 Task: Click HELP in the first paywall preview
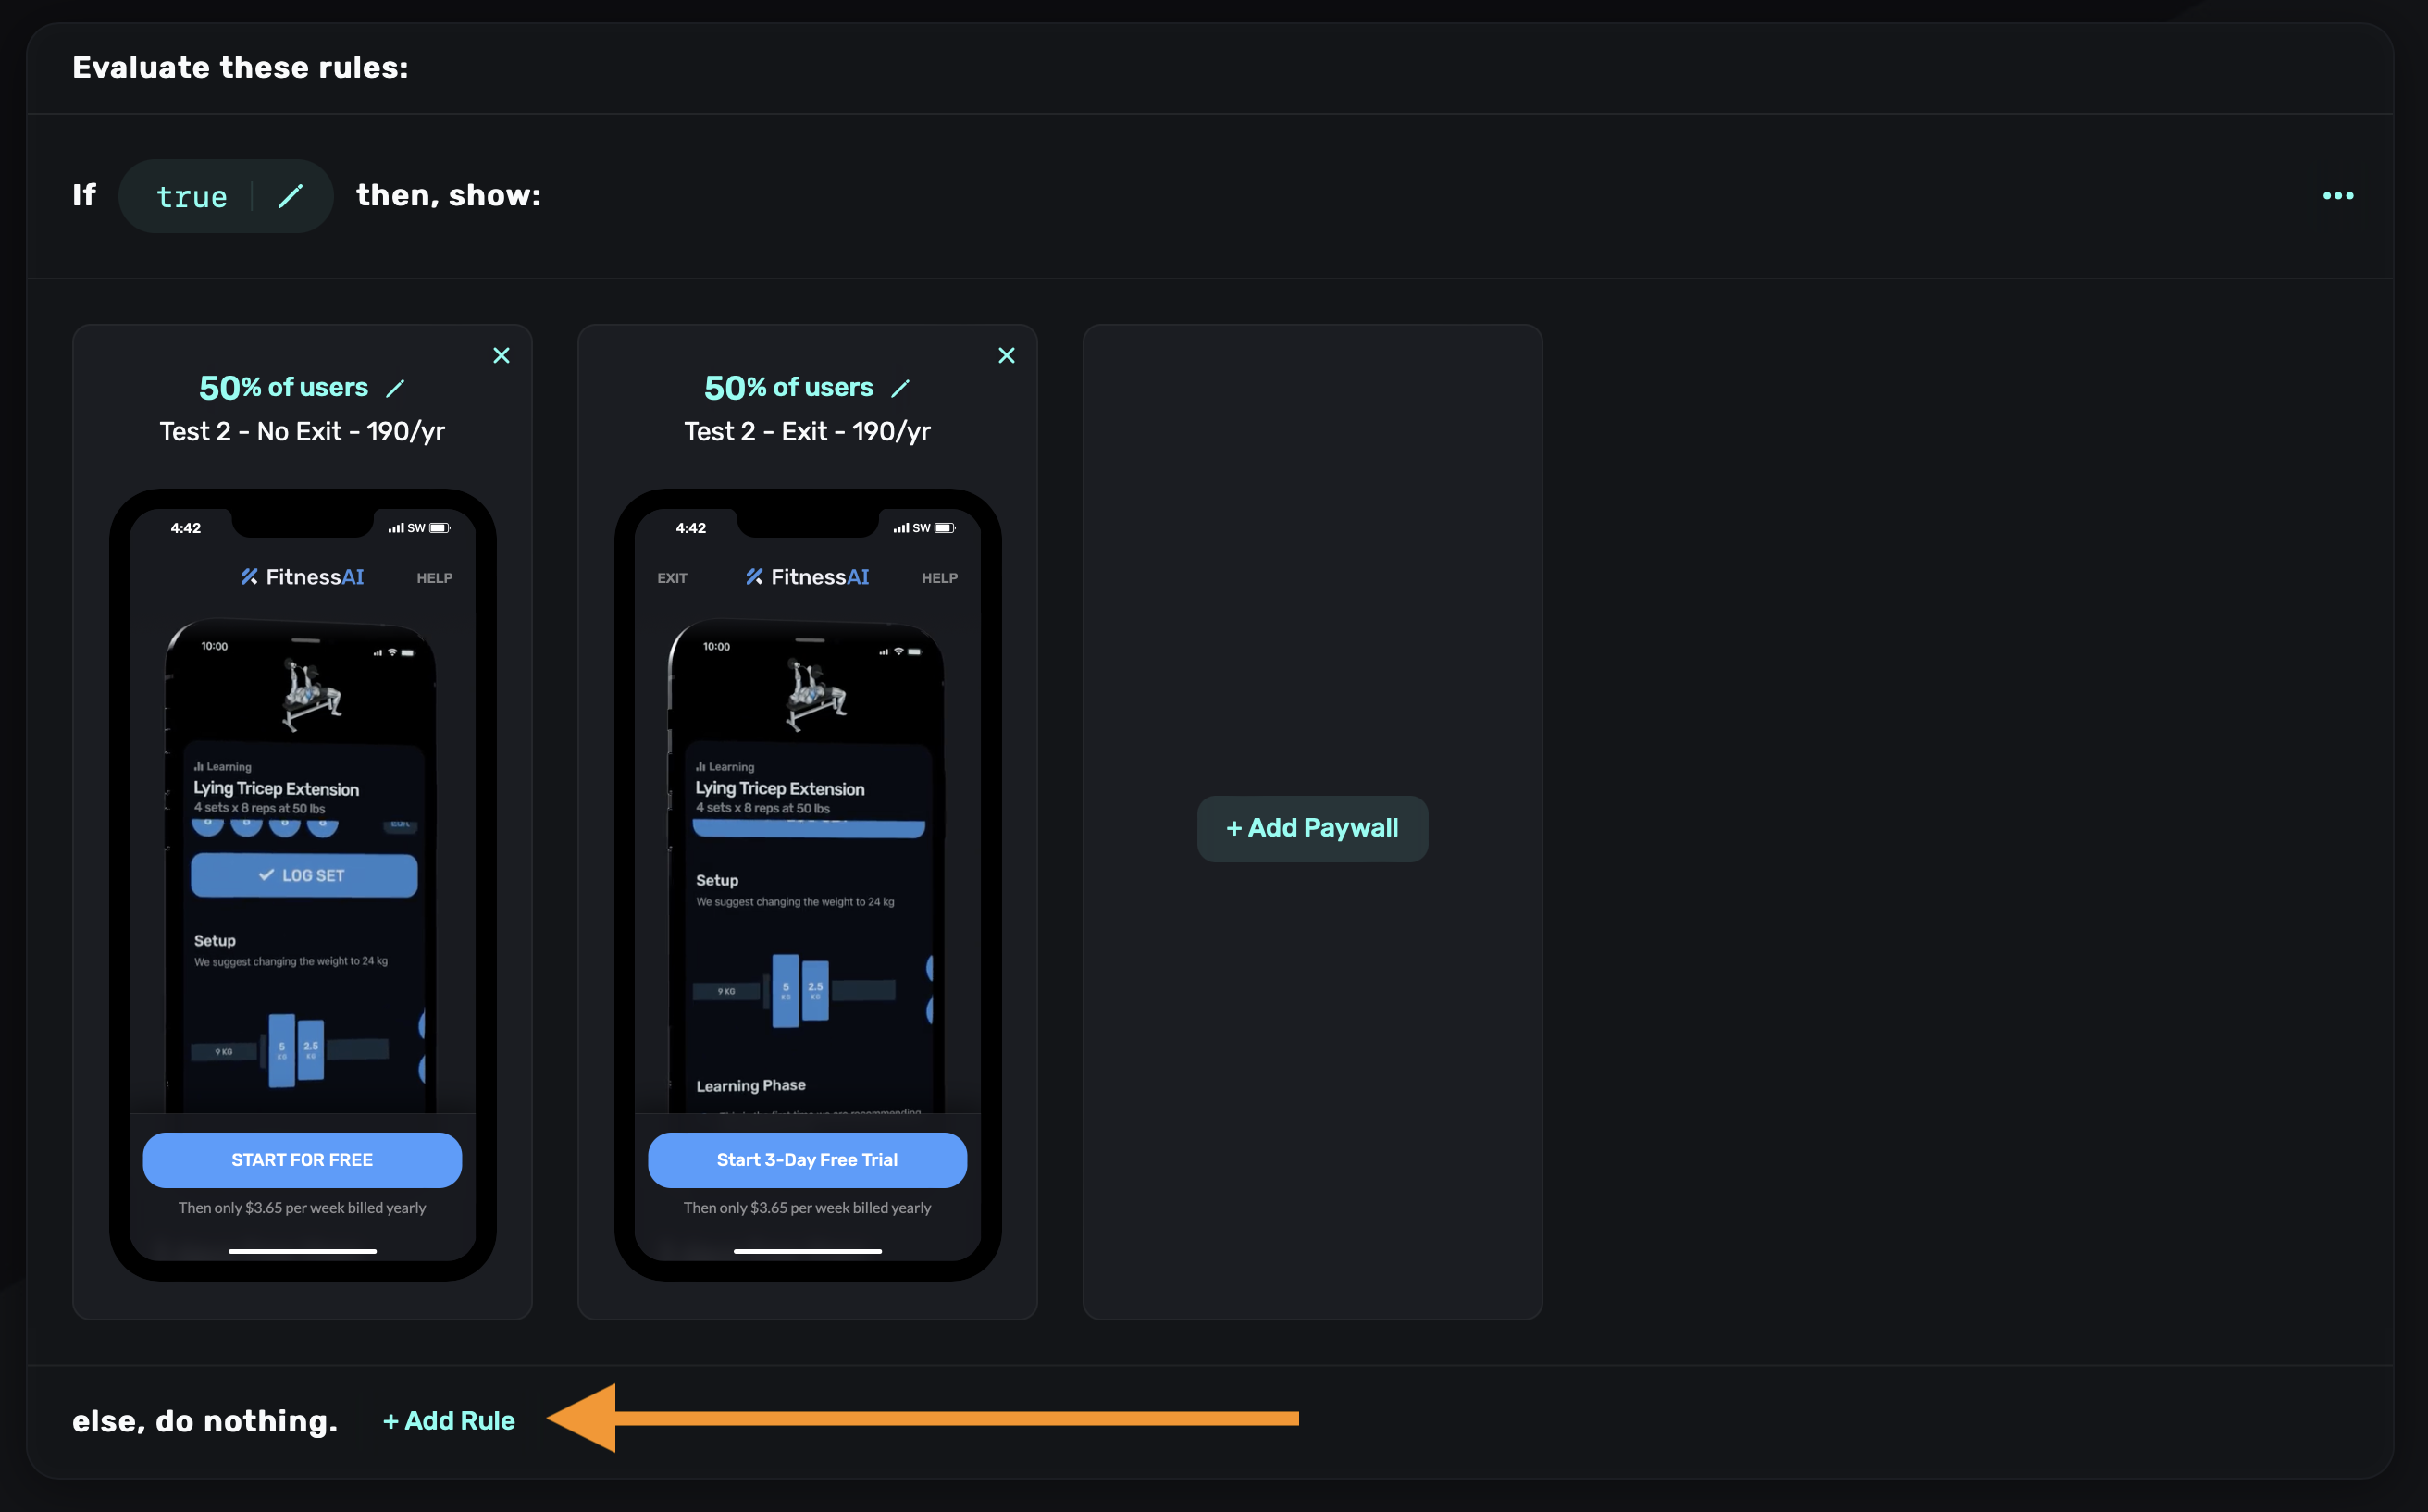[434, 577]
